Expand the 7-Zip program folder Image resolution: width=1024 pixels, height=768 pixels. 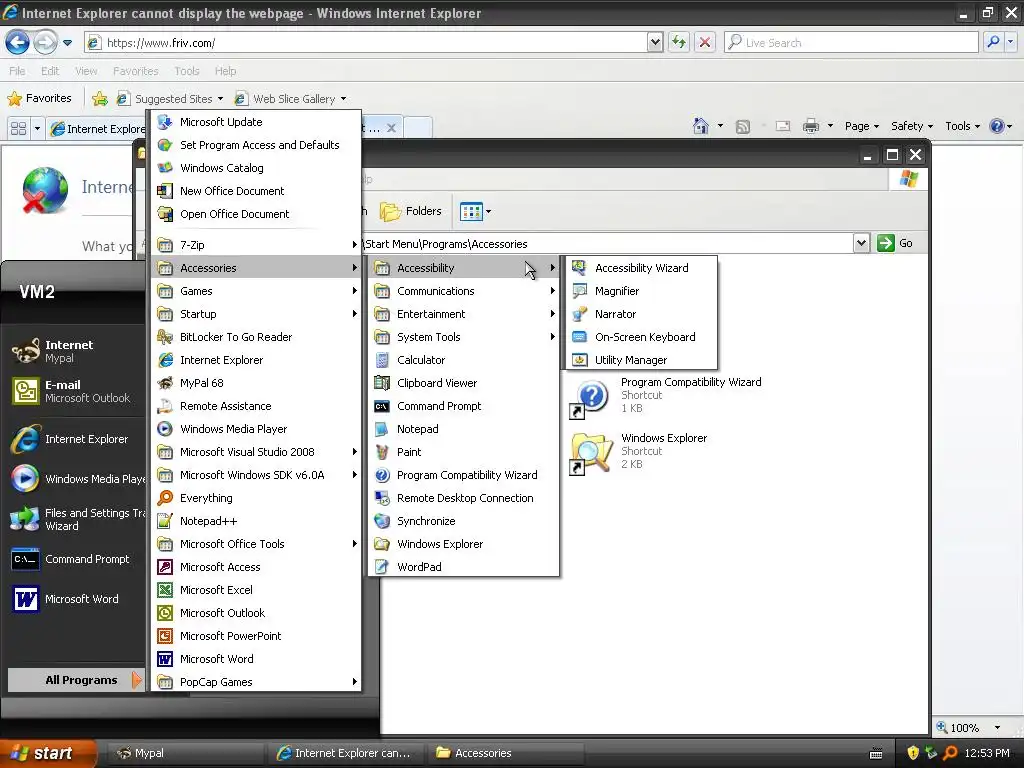(257, 245)
